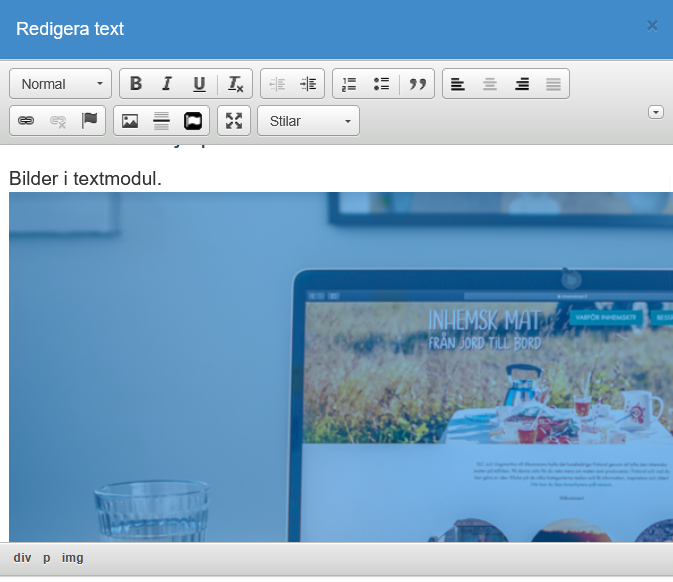Click the laptop image in the editor
The width and height of the screenshot is (673, 582).
pyautogui.click(x=340, y=370)
